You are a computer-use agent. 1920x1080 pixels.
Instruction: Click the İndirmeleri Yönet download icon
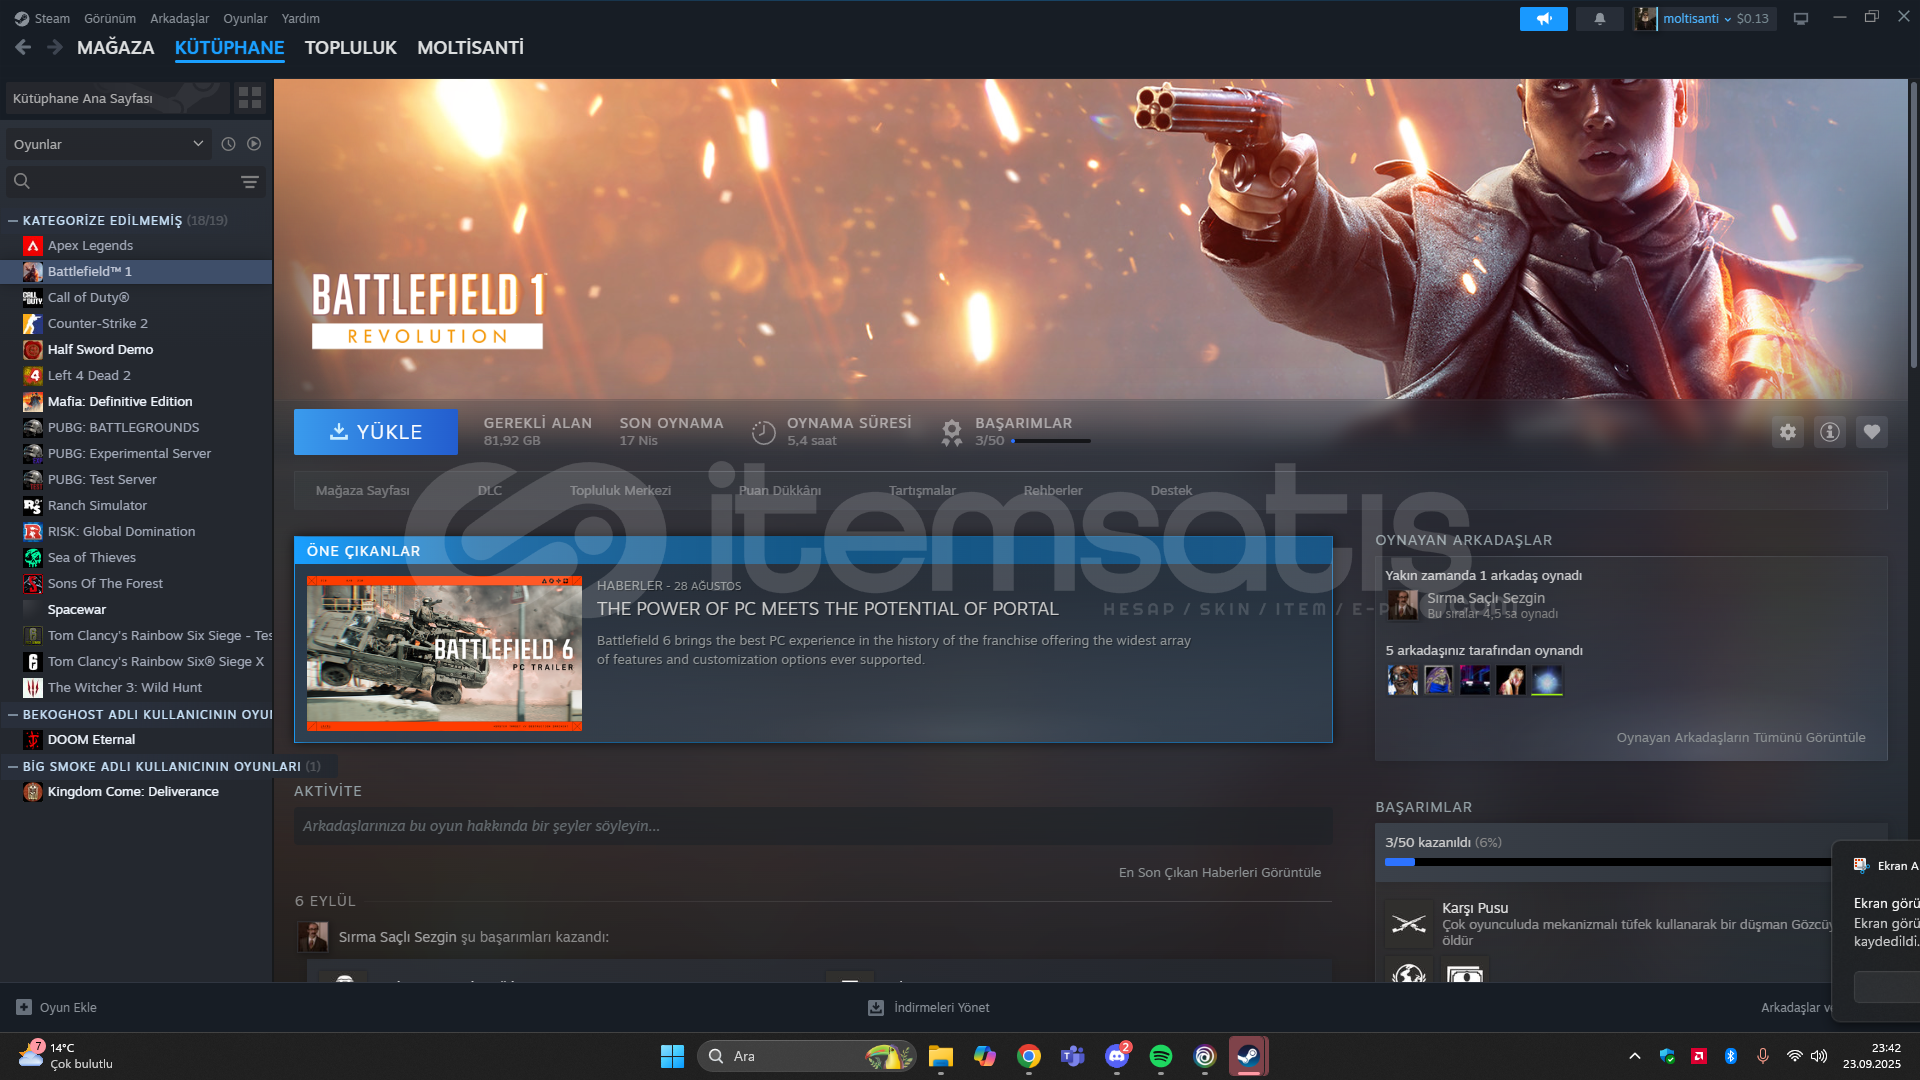coord(876,1007)
